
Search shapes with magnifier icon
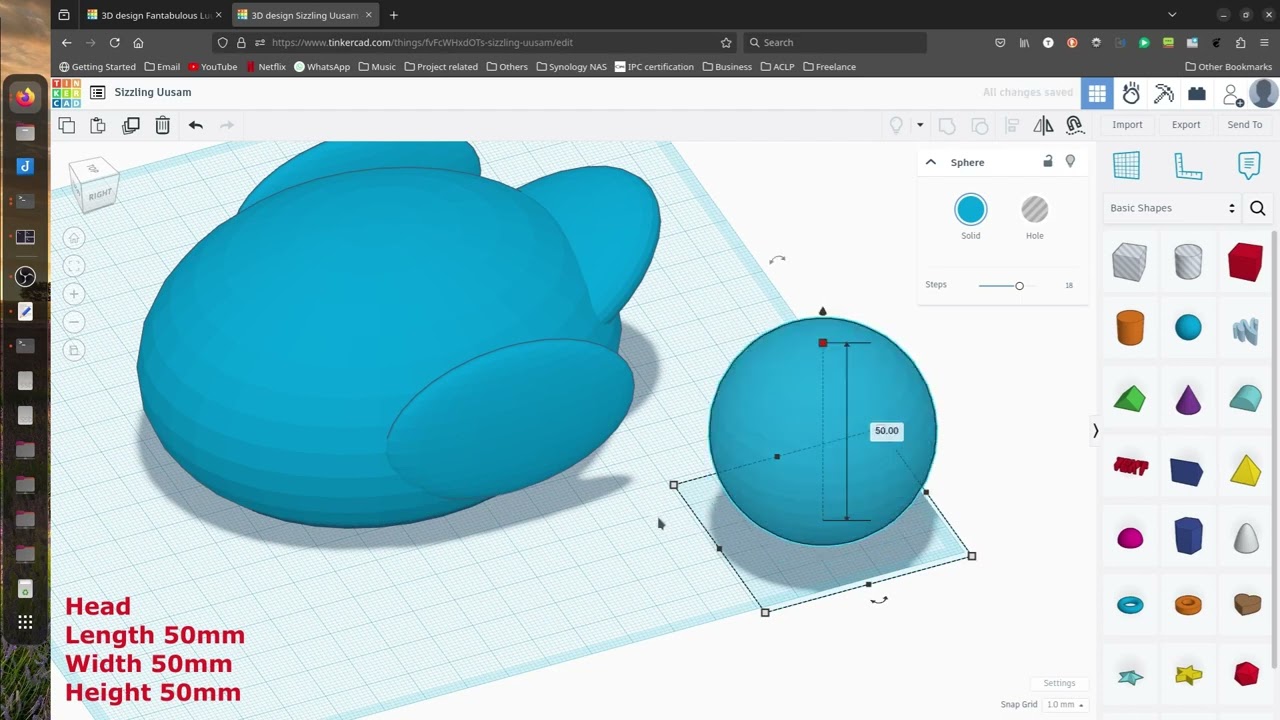1258,208
